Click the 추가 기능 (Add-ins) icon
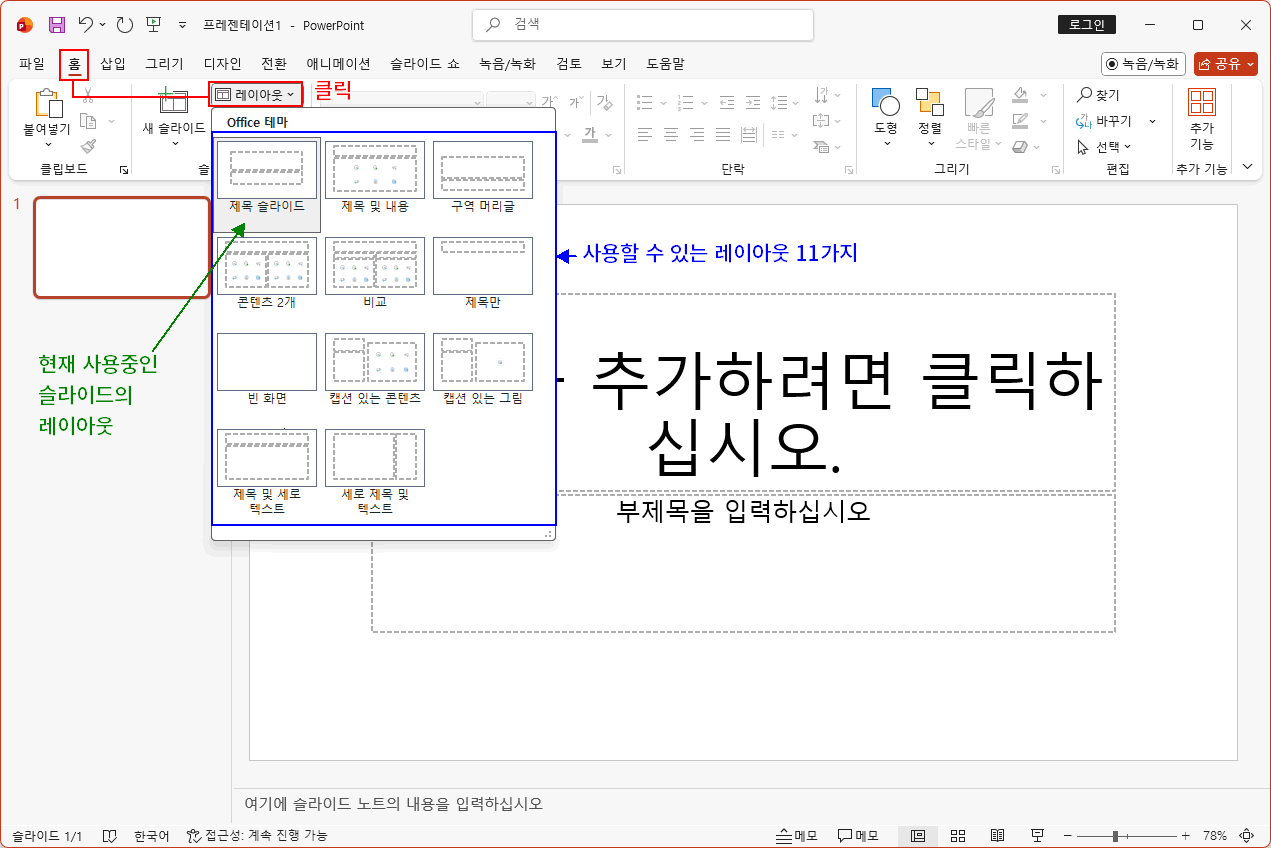Viewport: 1271px width, 848px height. pos(1202,112)
